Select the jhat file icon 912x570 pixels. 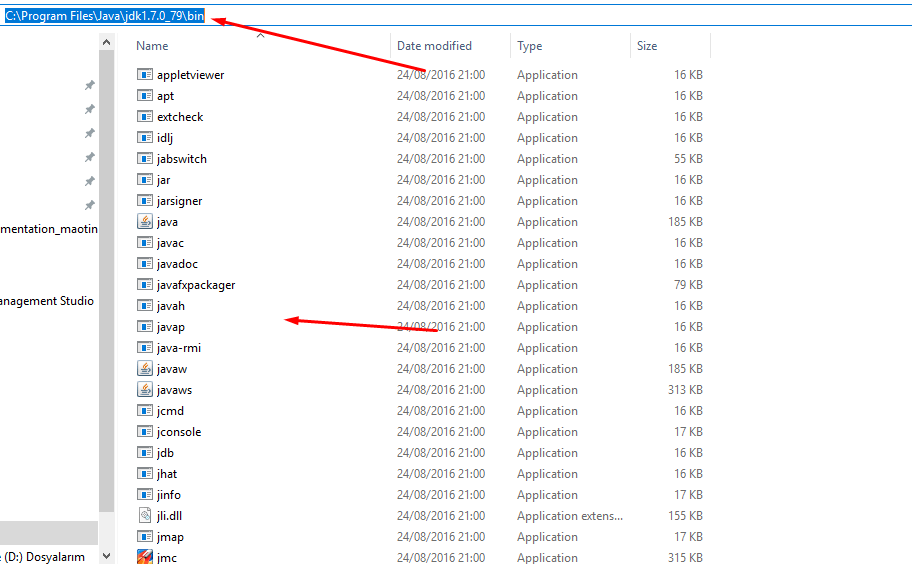point(145,473)
